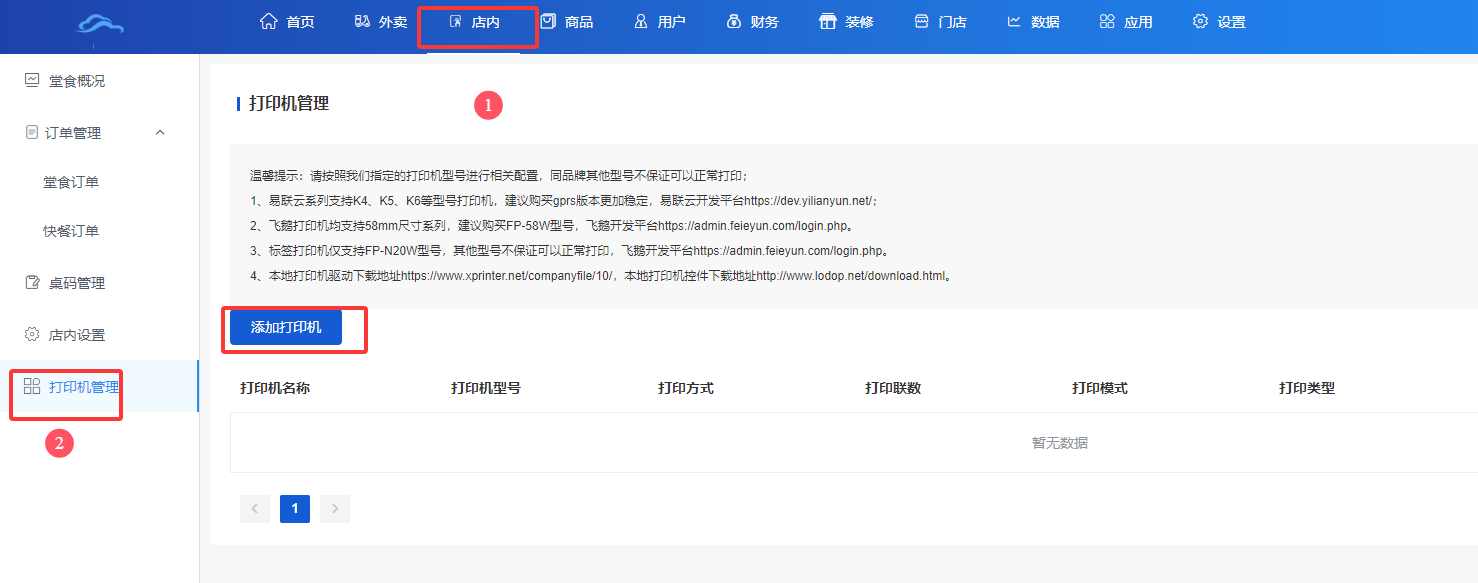The width and height of the screenshot is (1478, 583).
Task: Click the storefront icon beside 门店
Action: (x=921, y=21)
